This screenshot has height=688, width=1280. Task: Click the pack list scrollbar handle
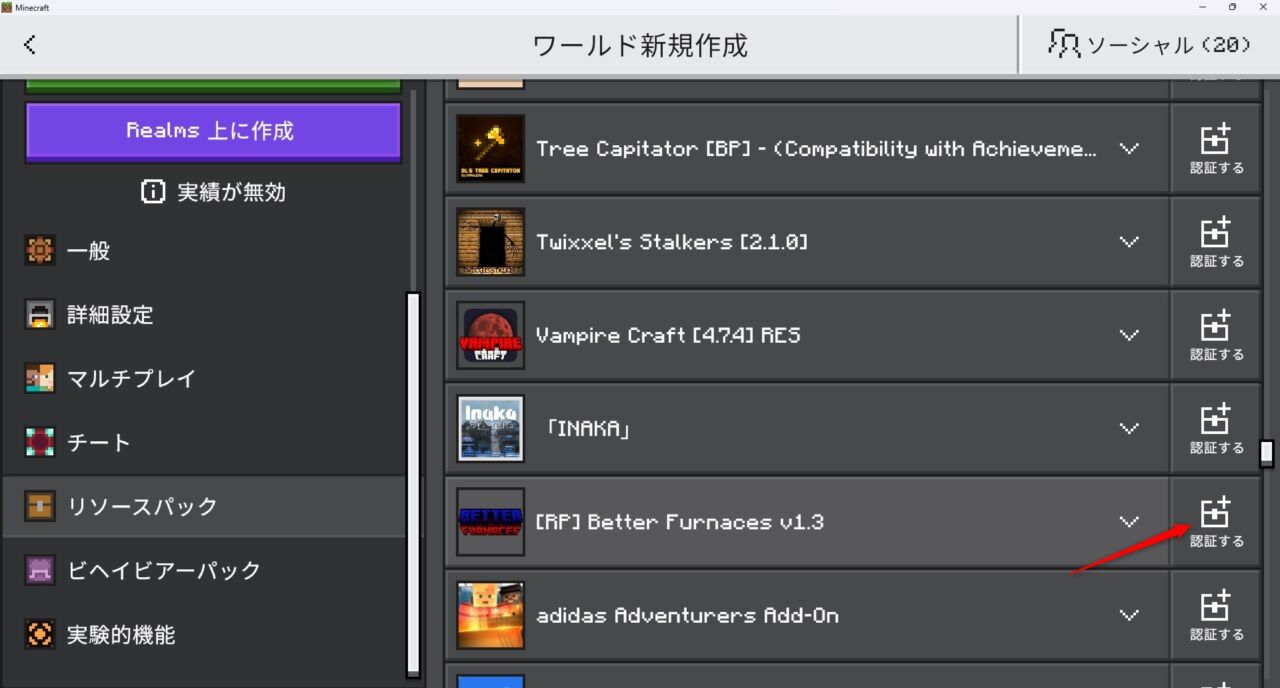1267,453
